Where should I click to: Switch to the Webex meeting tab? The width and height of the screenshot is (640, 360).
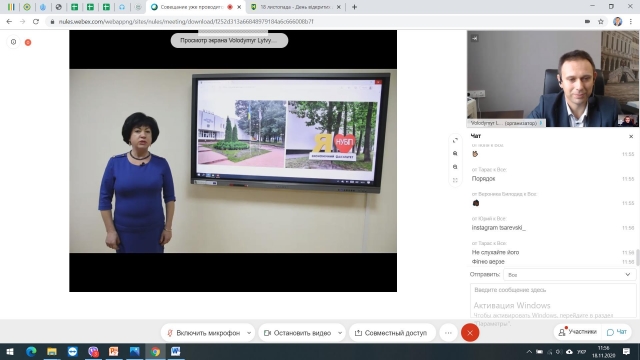(191, 7)
